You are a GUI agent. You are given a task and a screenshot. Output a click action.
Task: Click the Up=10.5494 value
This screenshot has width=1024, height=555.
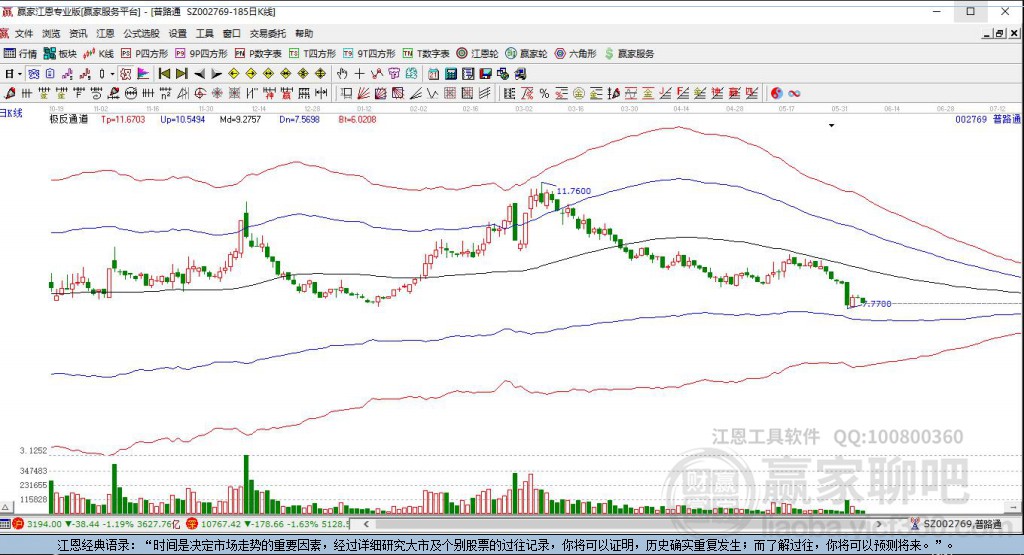pos(183,119)
